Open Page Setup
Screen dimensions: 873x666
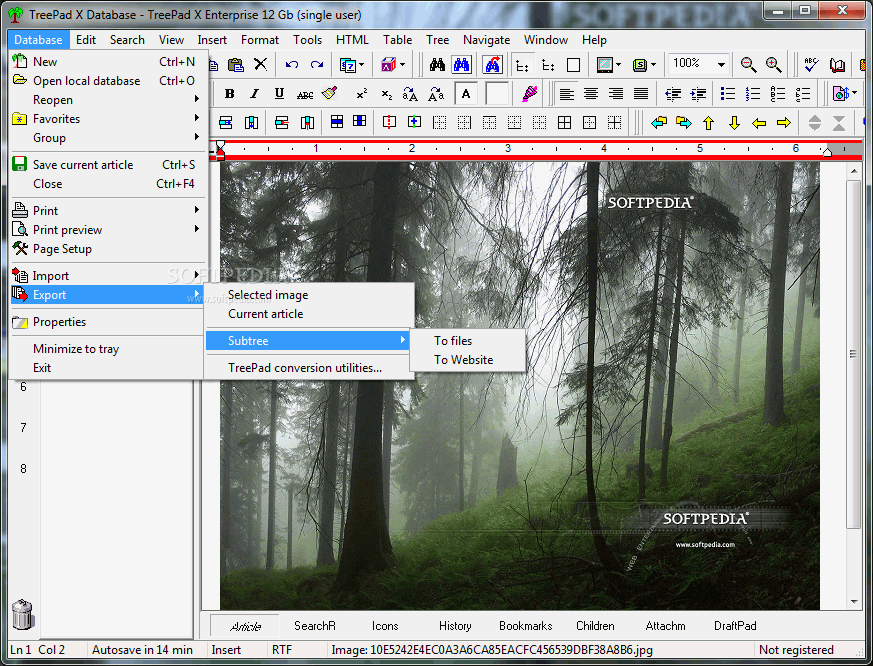(109, 249)
